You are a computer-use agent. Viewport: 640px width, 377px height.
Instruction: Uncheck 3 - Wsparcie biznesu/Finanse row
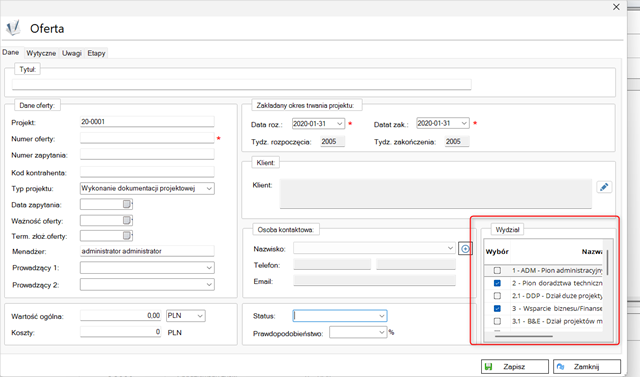[x=497, y=308]
